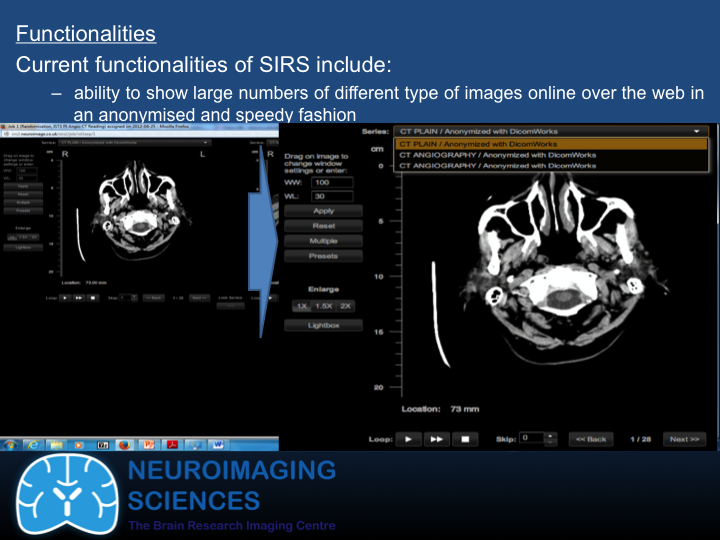
Task: Select the first CT ANGIOGRAPHY series entry
Action: (550, 155)
